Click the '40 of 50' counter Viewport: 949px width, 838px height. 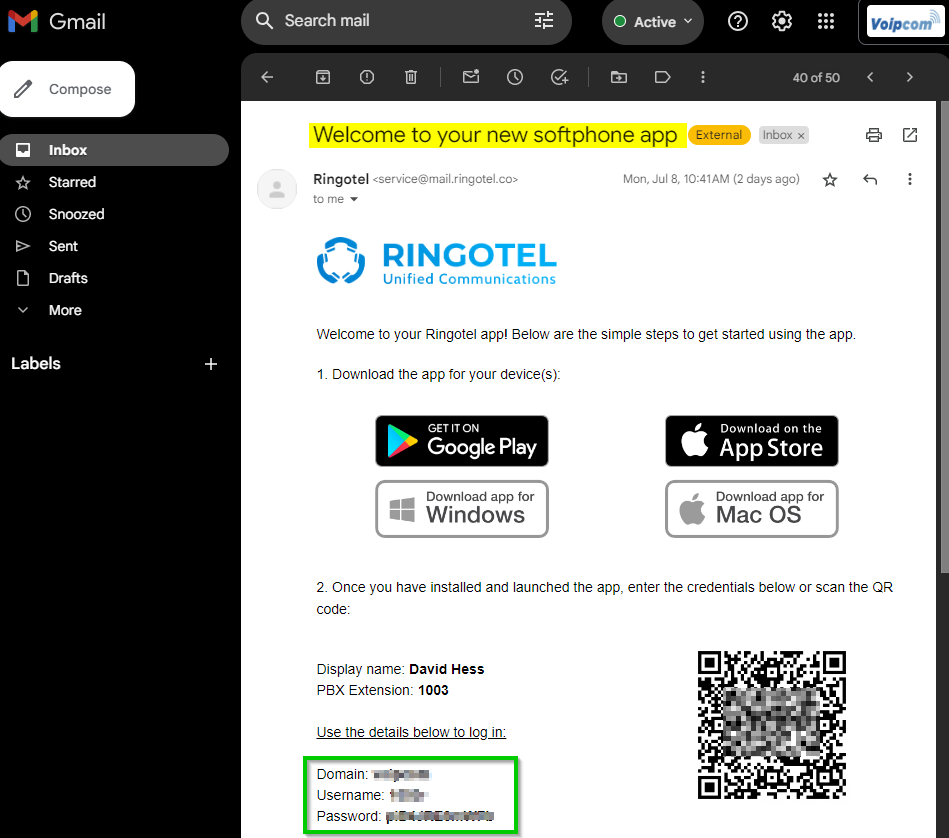coord(816,77)
